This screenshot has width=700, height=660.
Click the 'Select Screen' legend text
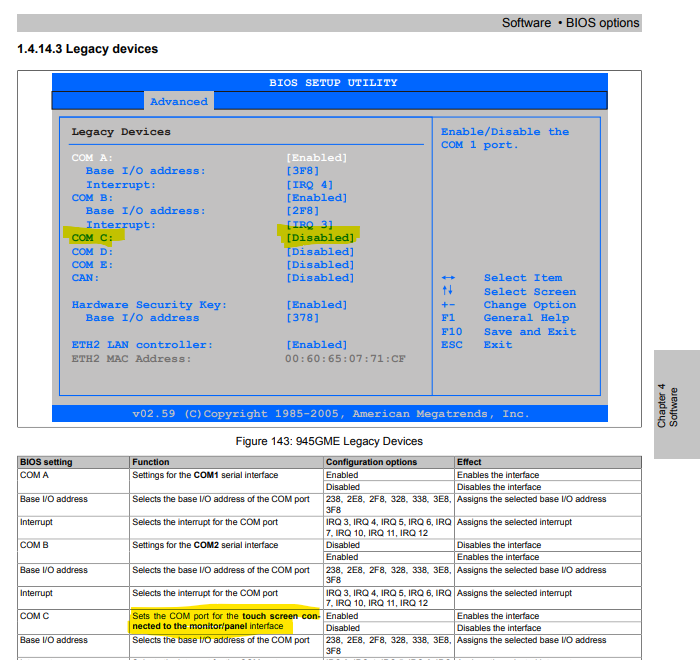(530, 292)
